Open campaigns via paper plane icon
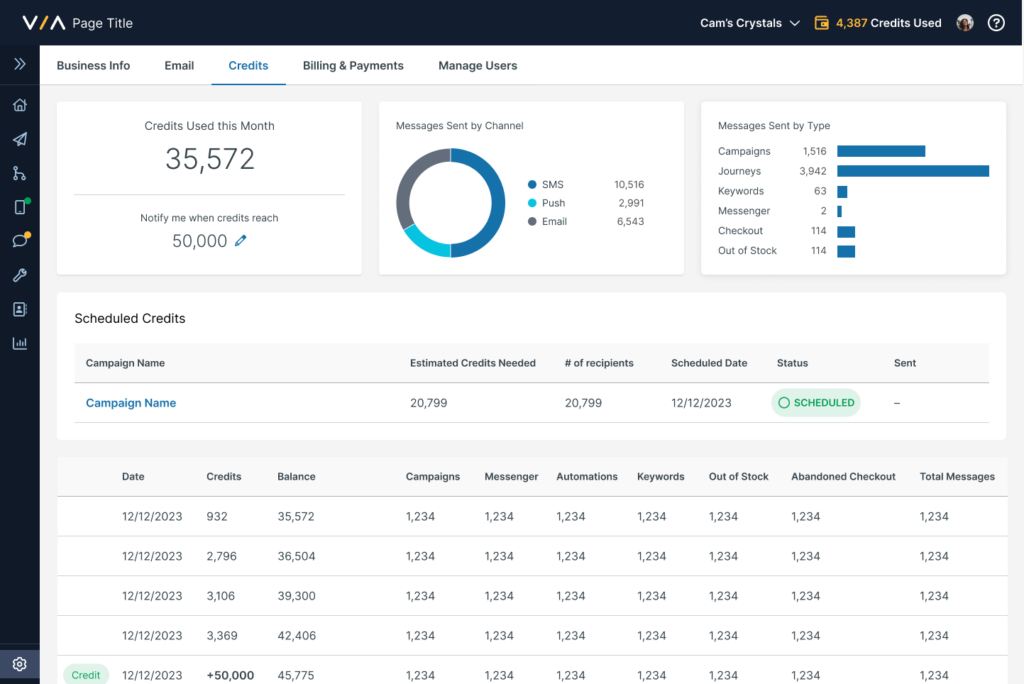This screenshot has height=684, width=1024. pyautogui.click(x=19, y=139)
